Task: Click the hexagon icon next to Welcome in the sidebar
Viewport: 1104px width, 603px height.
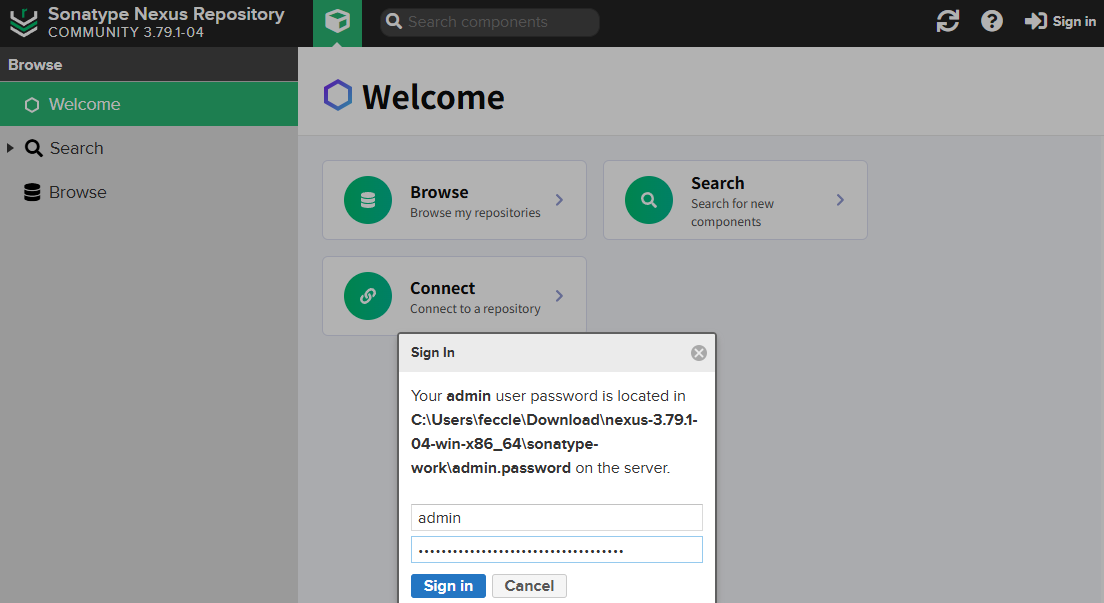Action: click(32, 105)
